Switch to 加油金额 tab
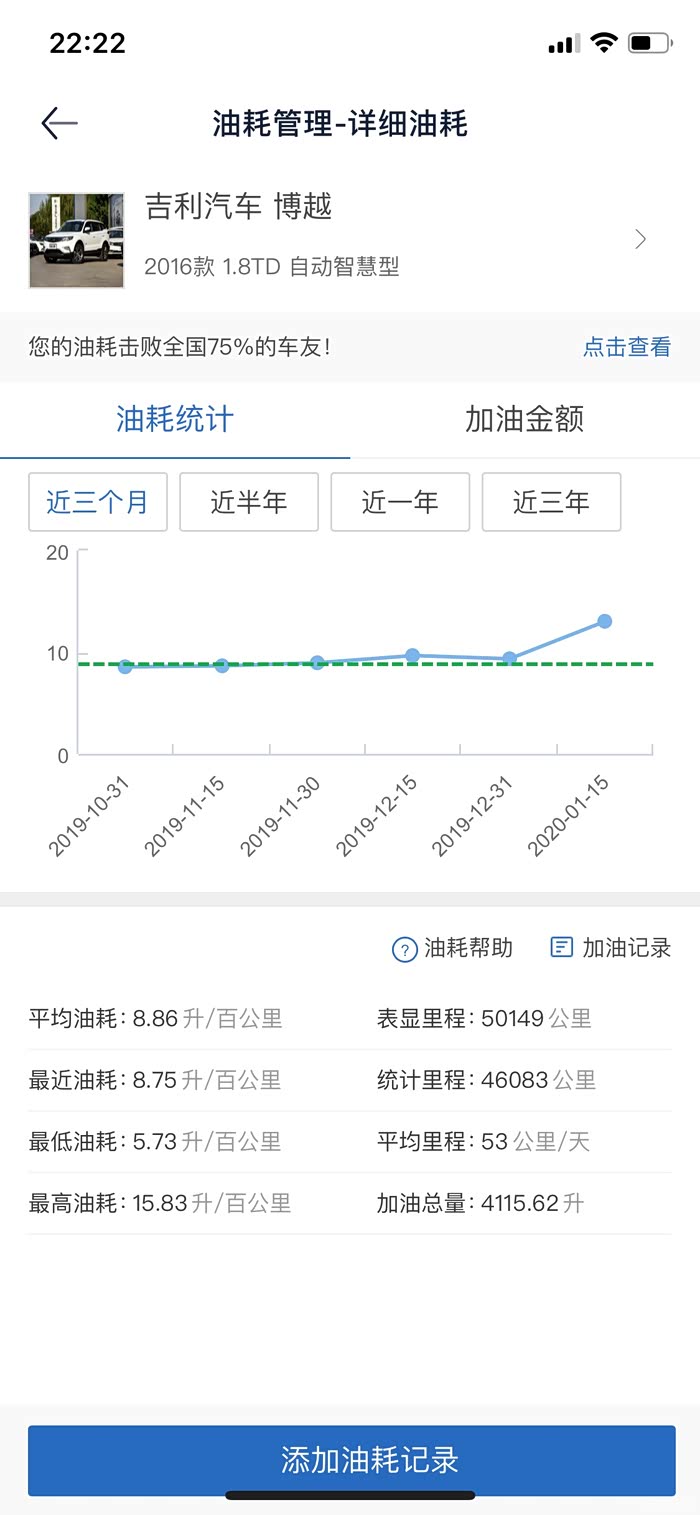 524,419
